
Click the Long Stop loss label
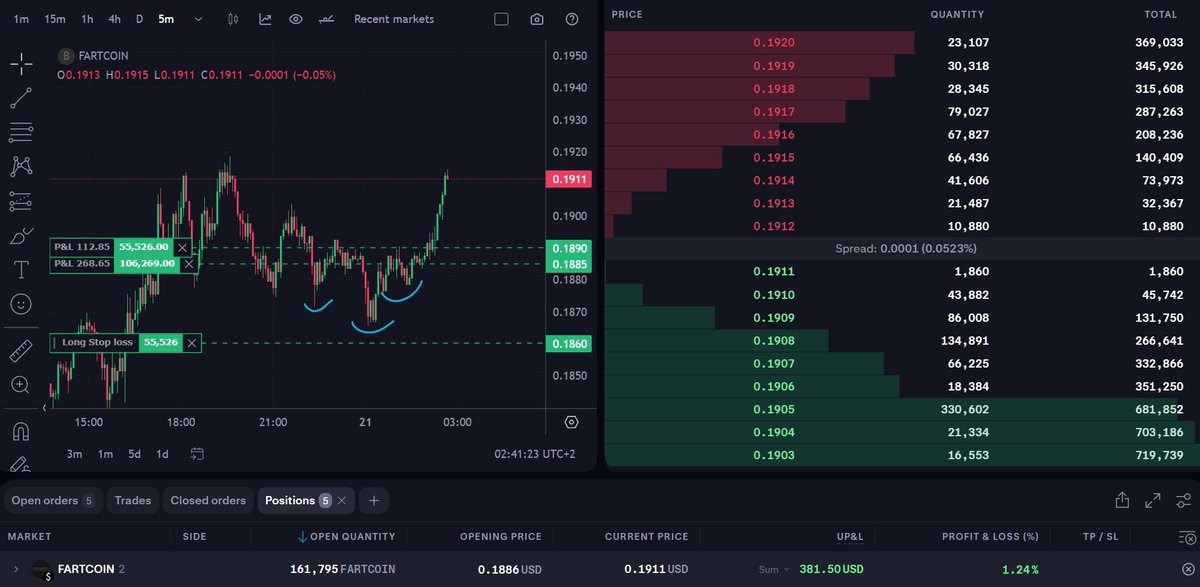(97, 343)
